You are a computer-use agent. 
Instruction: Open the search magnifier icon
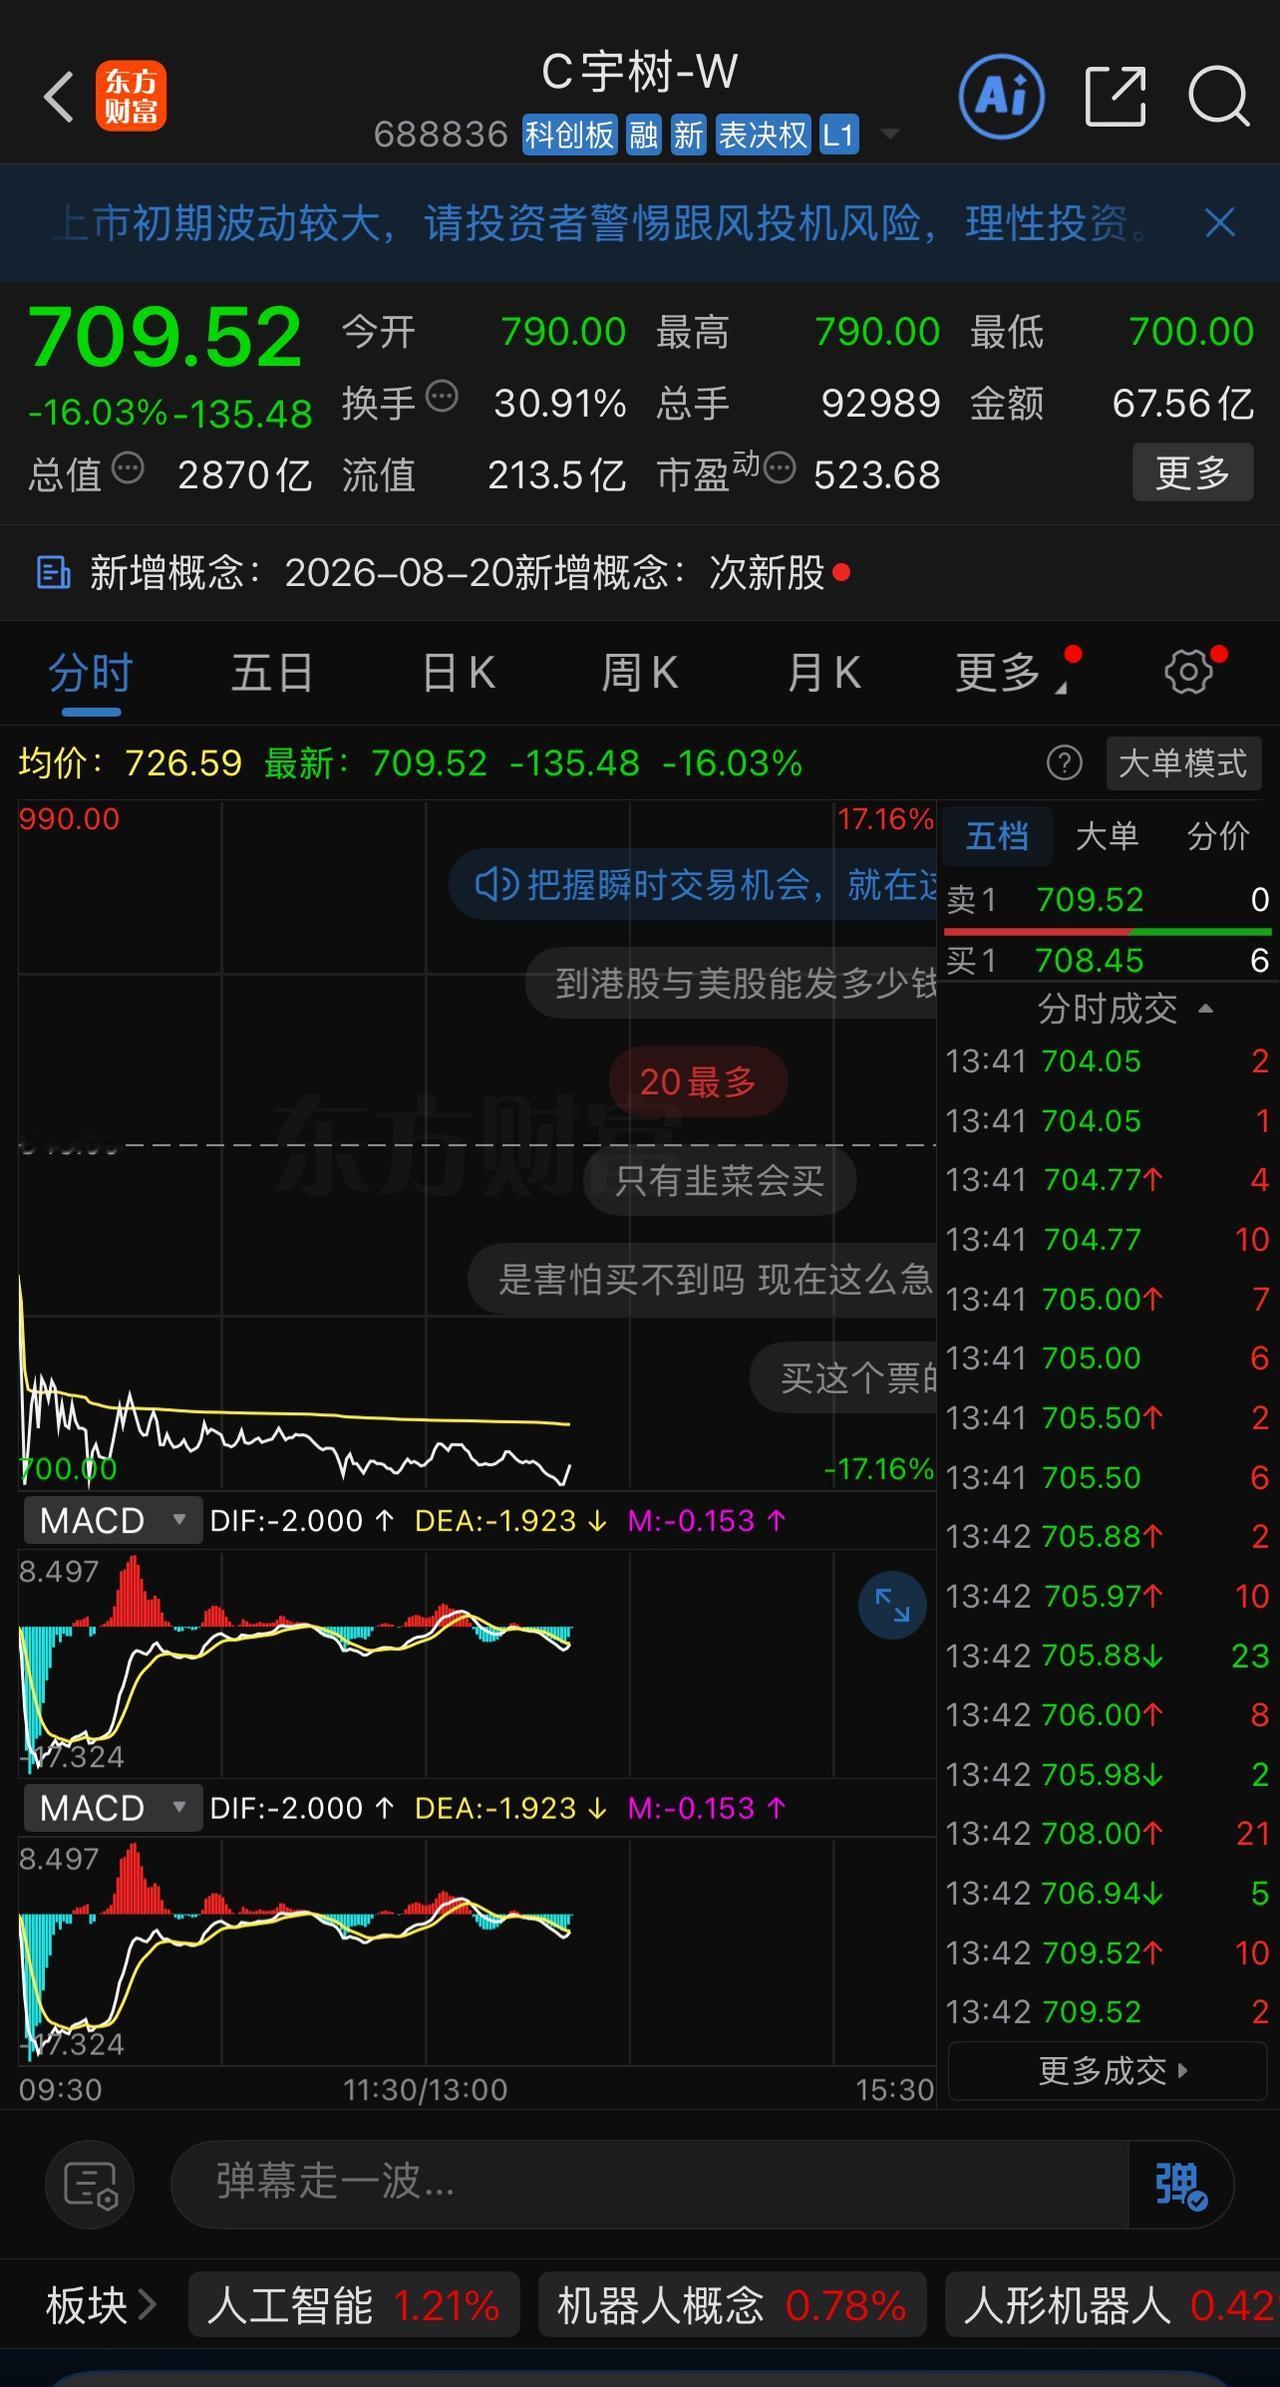coord(1219,97)
